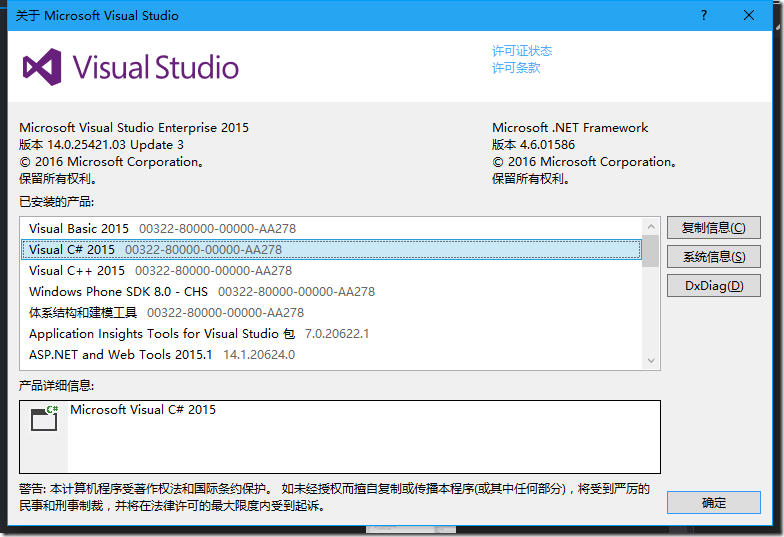
Task: Click the 确定 button
Action: point(714,502)
